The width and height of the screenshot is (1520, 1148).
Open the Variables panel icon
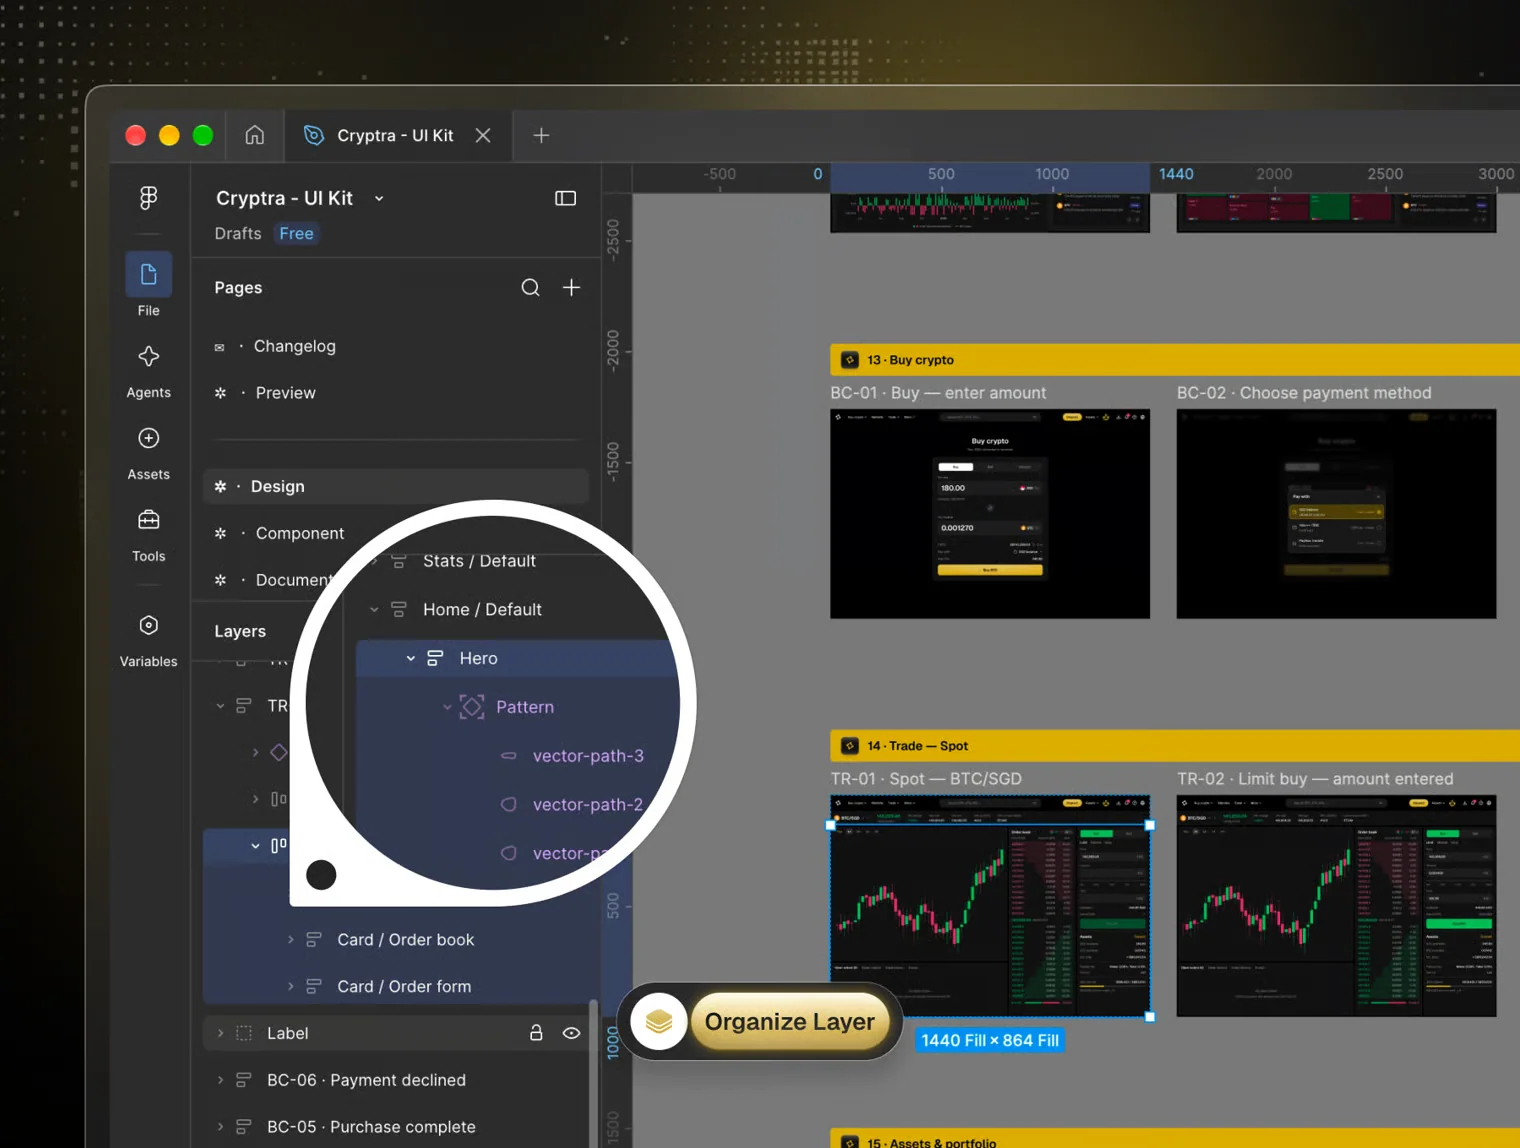pyautogui.click(x=148, y=625)
